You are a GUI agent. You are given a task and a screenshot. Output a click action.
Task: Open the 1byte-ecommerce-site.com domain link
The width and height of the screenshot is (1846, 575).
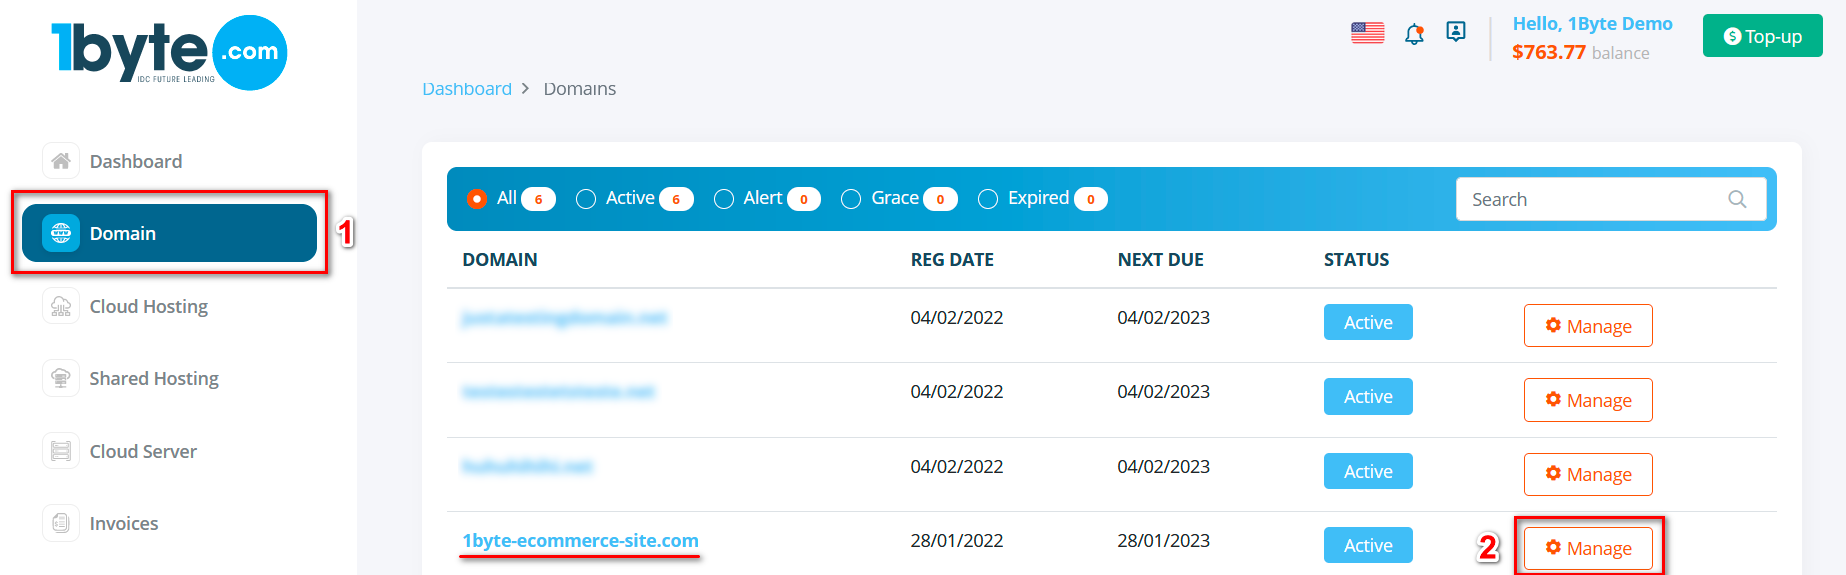[580, 541]
